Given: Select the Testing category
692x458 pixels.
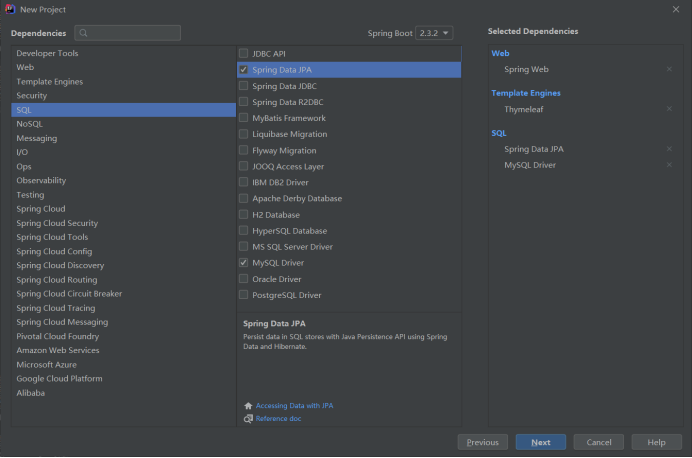Looking at the screenshot, I should [124, 195].
